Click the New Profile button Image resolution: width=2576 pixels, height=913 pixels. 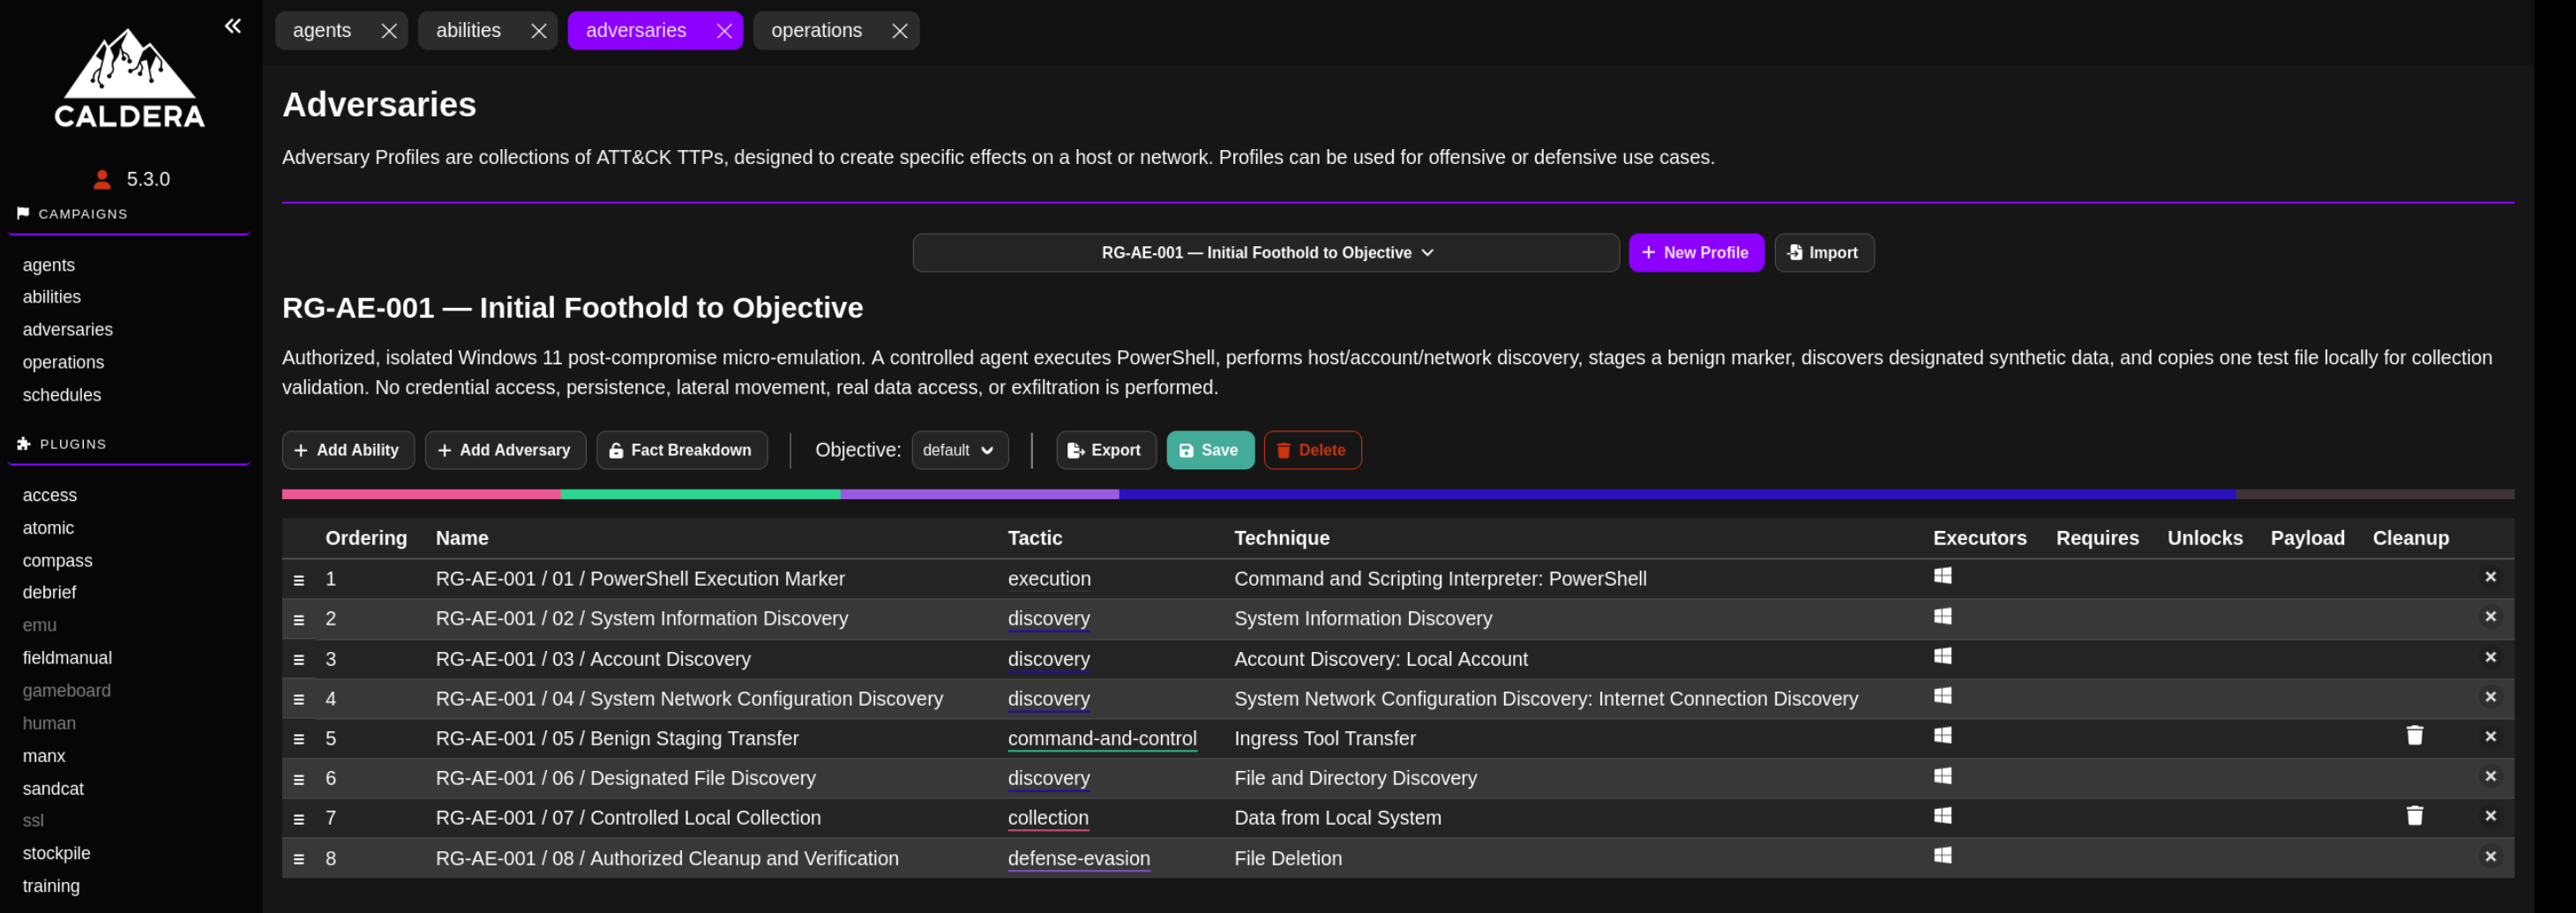[1696, 253]
